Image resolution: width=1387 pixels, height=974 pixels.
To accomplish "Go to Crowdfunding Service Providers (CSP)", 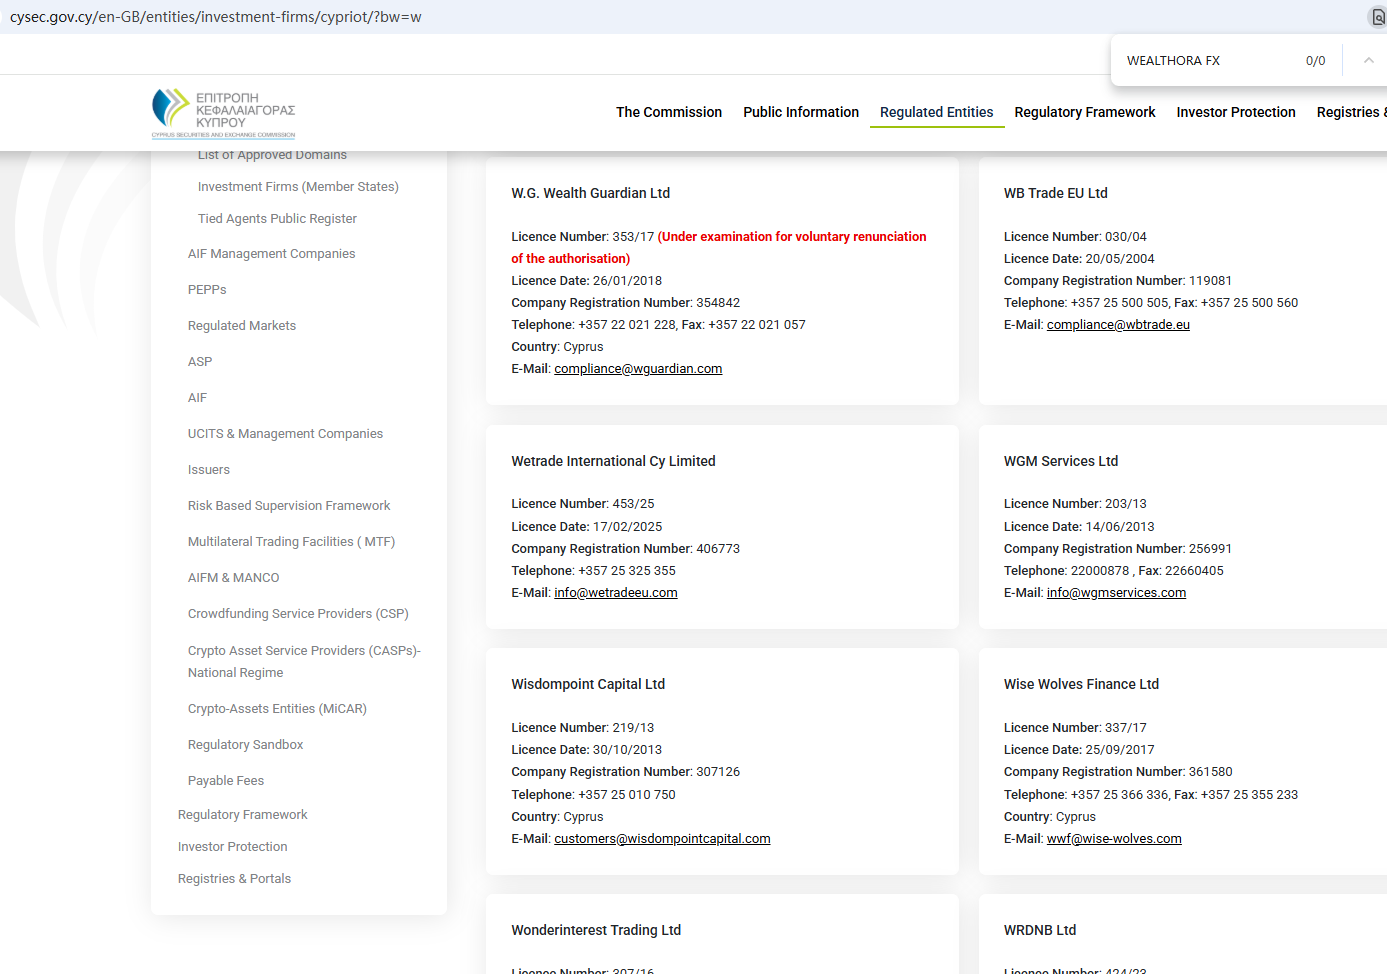I will 298,614.
